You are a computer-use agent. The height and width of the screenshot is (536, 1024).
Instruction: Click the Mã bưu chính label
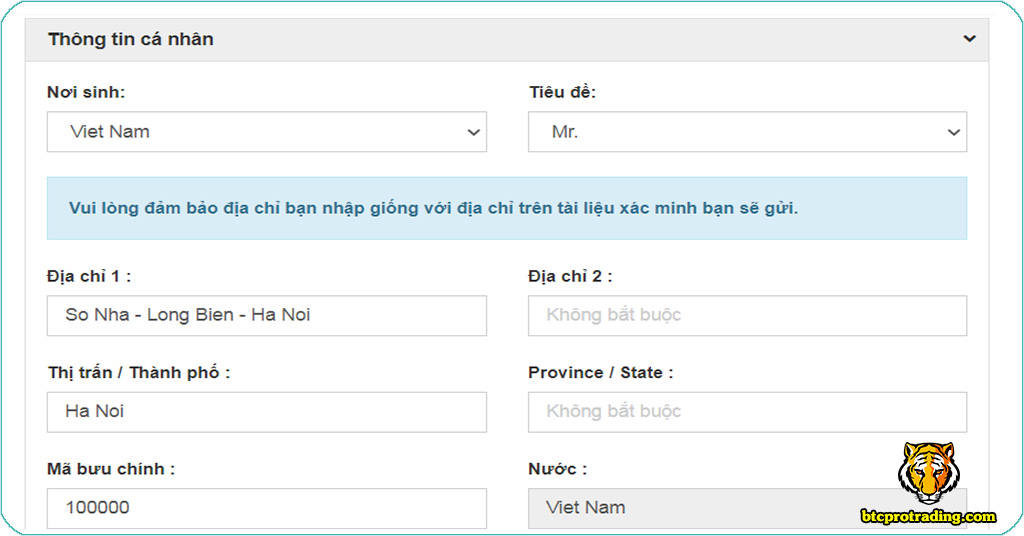tap(110, 469)
